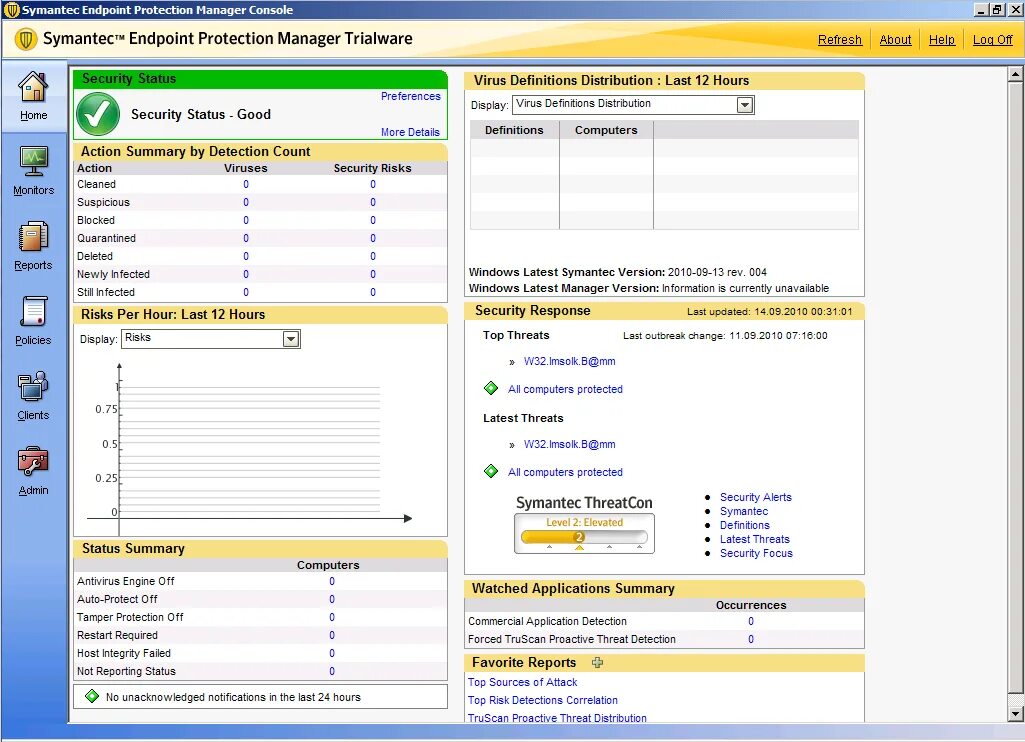Click the plus icon beside Favorite Reports
The height and width of the screenshot is (742, 1025).
coord(597,662)
